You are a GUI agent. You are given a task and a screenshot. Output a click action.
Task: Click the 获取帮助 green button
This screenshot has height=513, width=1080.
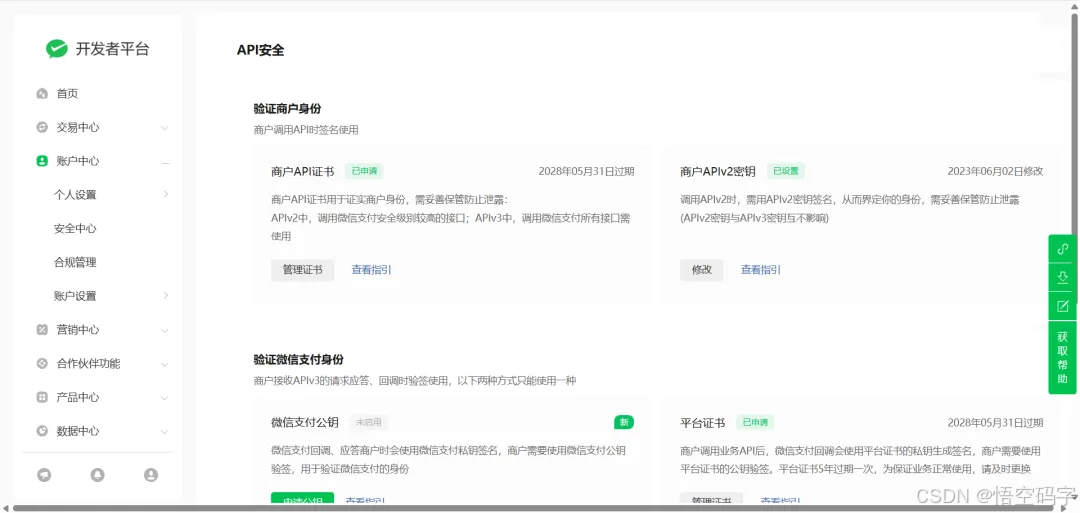[1062, 357]
